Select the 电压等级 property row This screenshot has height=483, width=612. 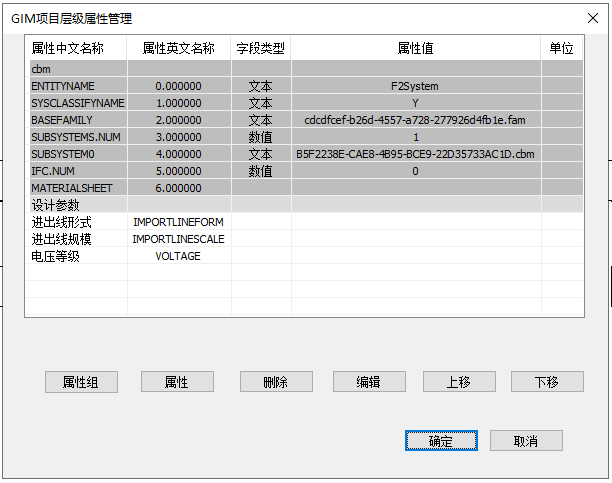[x=306, y=256]
